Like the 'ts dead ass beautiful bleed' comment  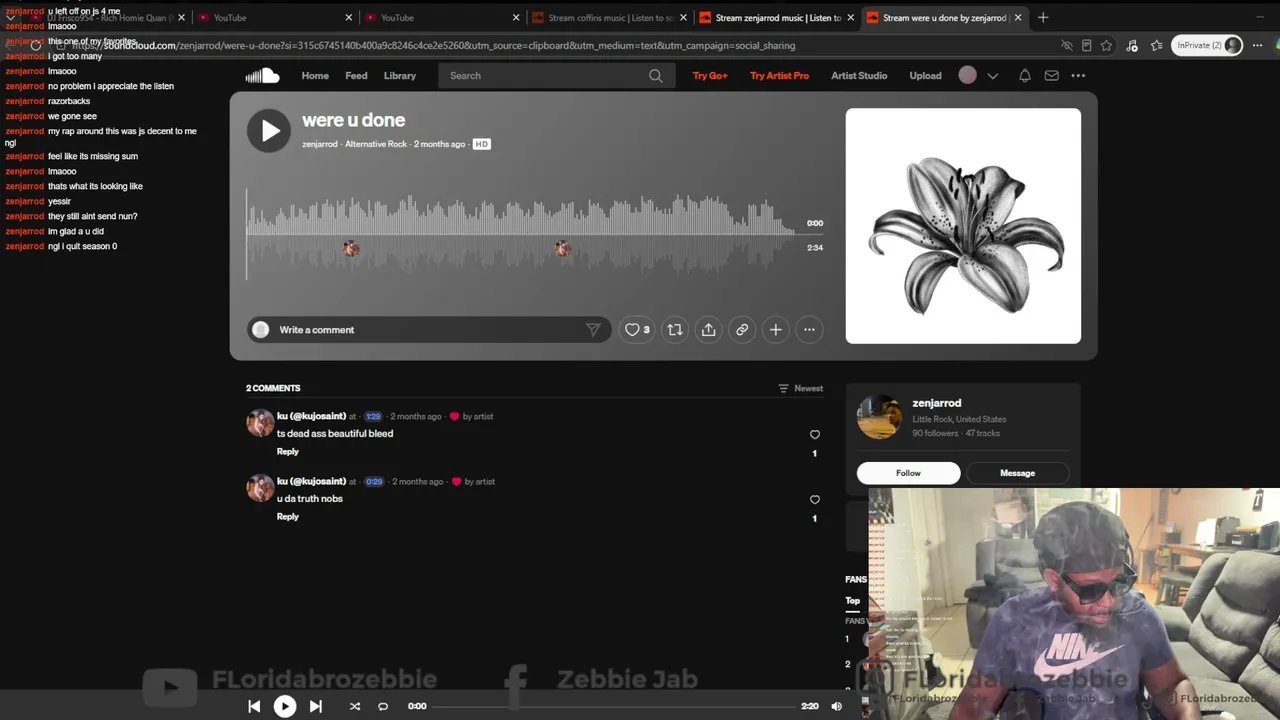[x=814, y=435]
